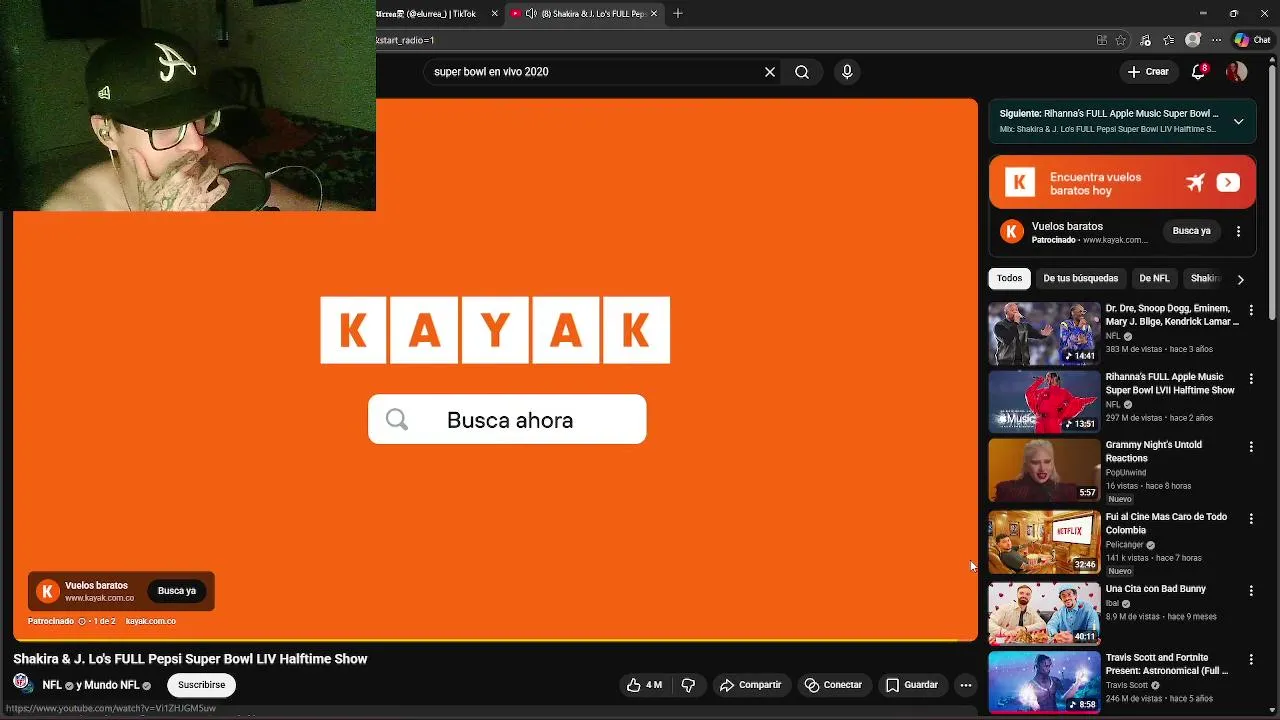Click Suscribirse to the NFL channel
Image resolution: width=1280 pixels, height=720 pixels.
click(202, 685)
